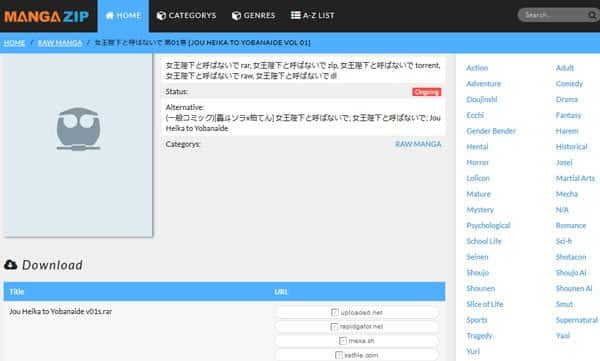Click the mexa.sh link icon

342,341
